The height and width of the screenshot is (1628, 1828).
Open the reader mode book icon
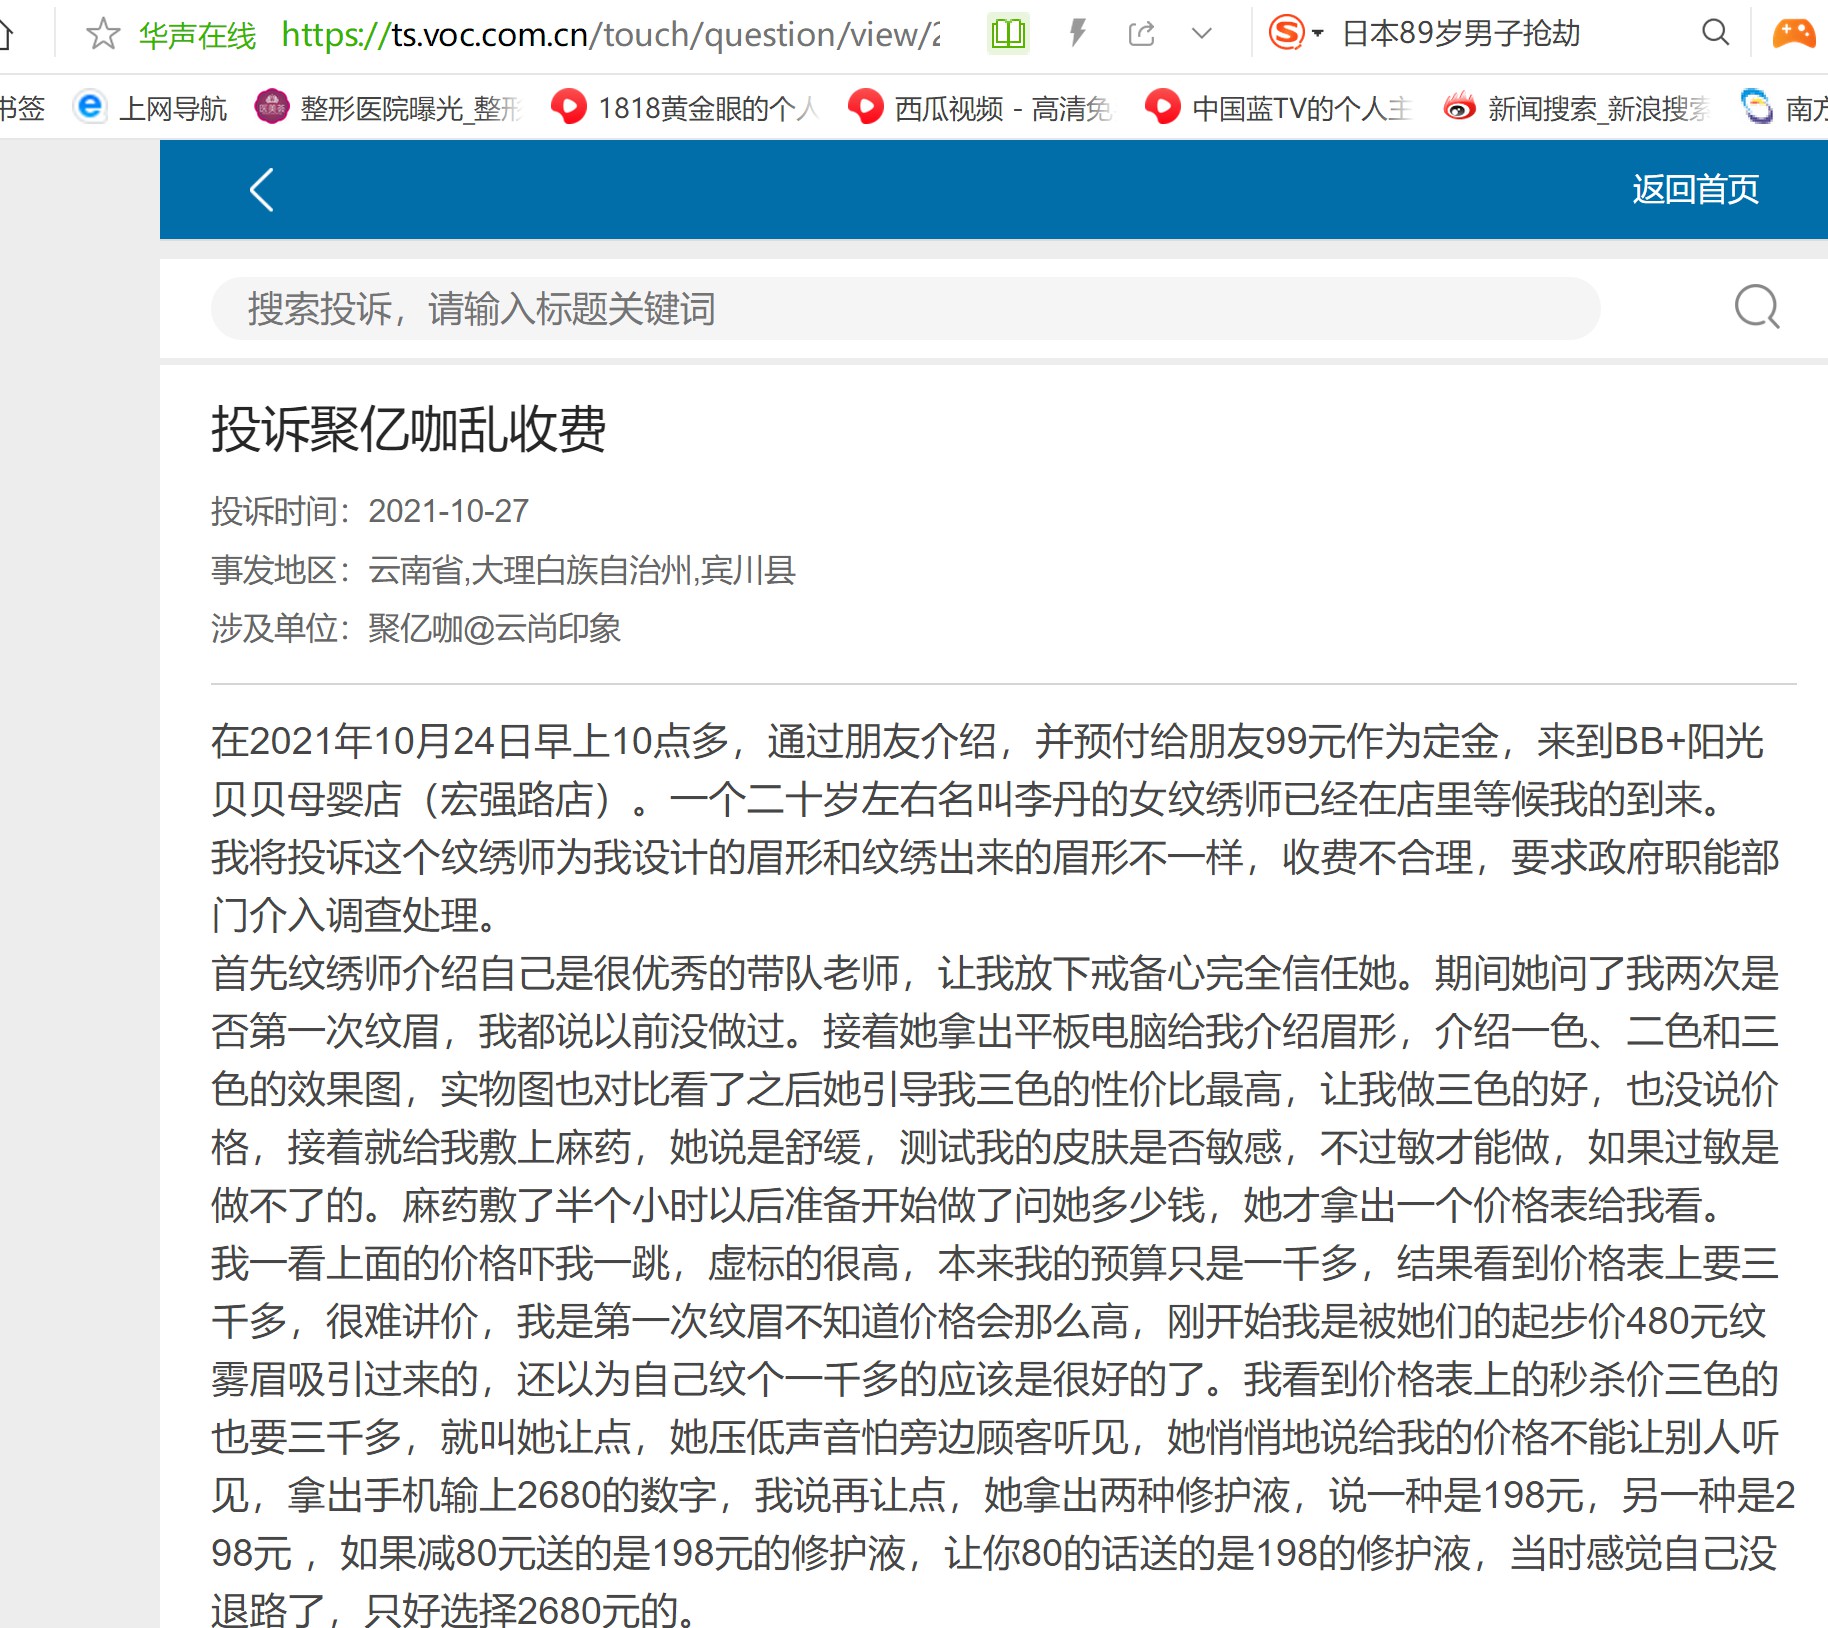tap(1008, 34)
